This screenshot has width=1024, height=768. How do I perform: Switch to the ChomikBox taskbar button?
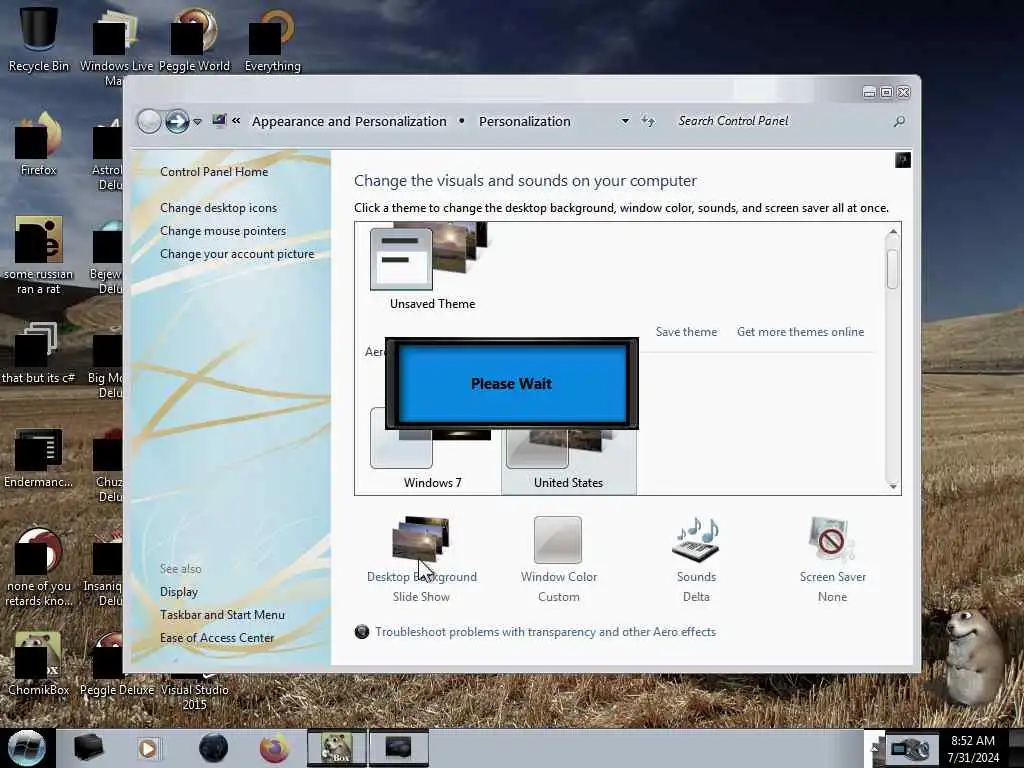(337, 748)
